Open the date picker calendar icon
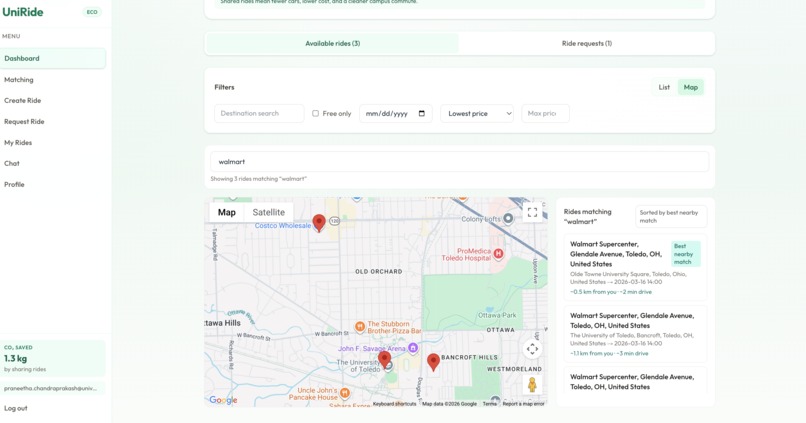Screen dimensions: 806x423 [422, 113]
